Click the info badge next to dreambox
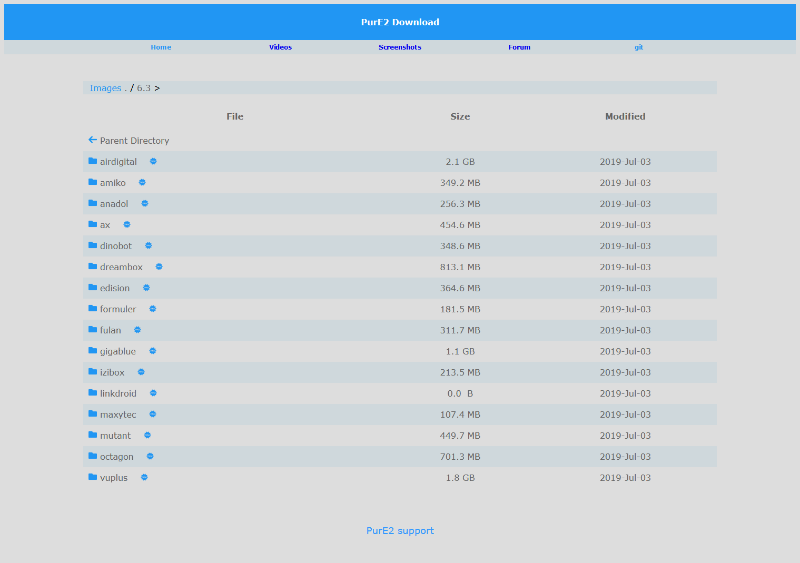800x563 pixels. [159, 266]
